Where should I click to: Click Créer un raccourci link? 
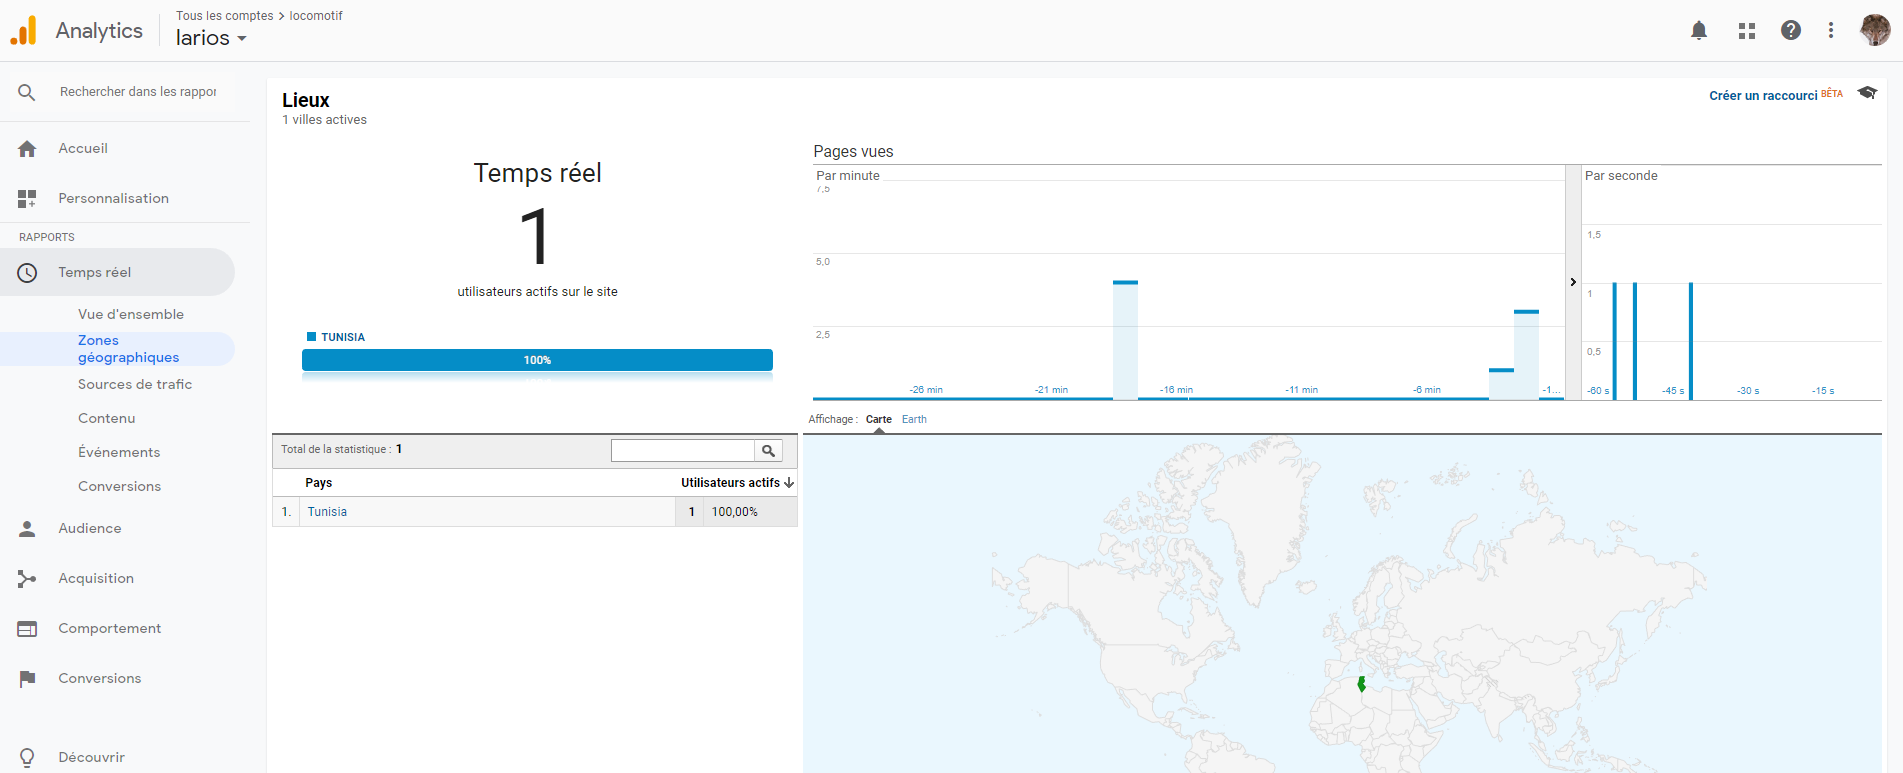tap(1763, 96)
